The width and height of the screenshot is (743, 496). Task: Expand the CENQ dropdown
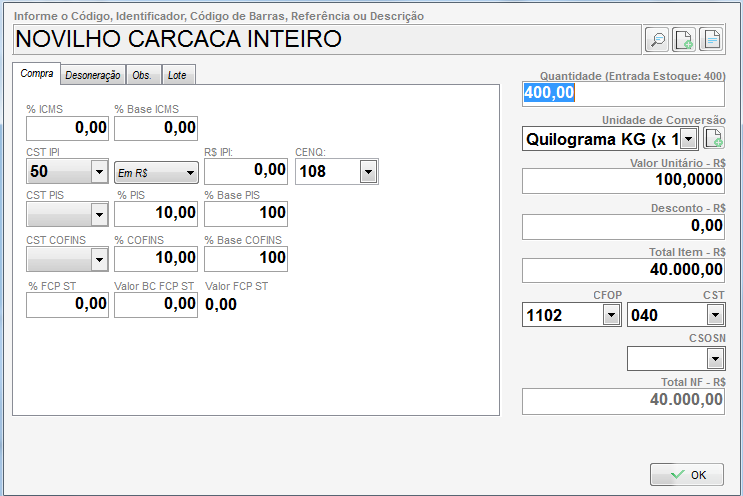368,172
